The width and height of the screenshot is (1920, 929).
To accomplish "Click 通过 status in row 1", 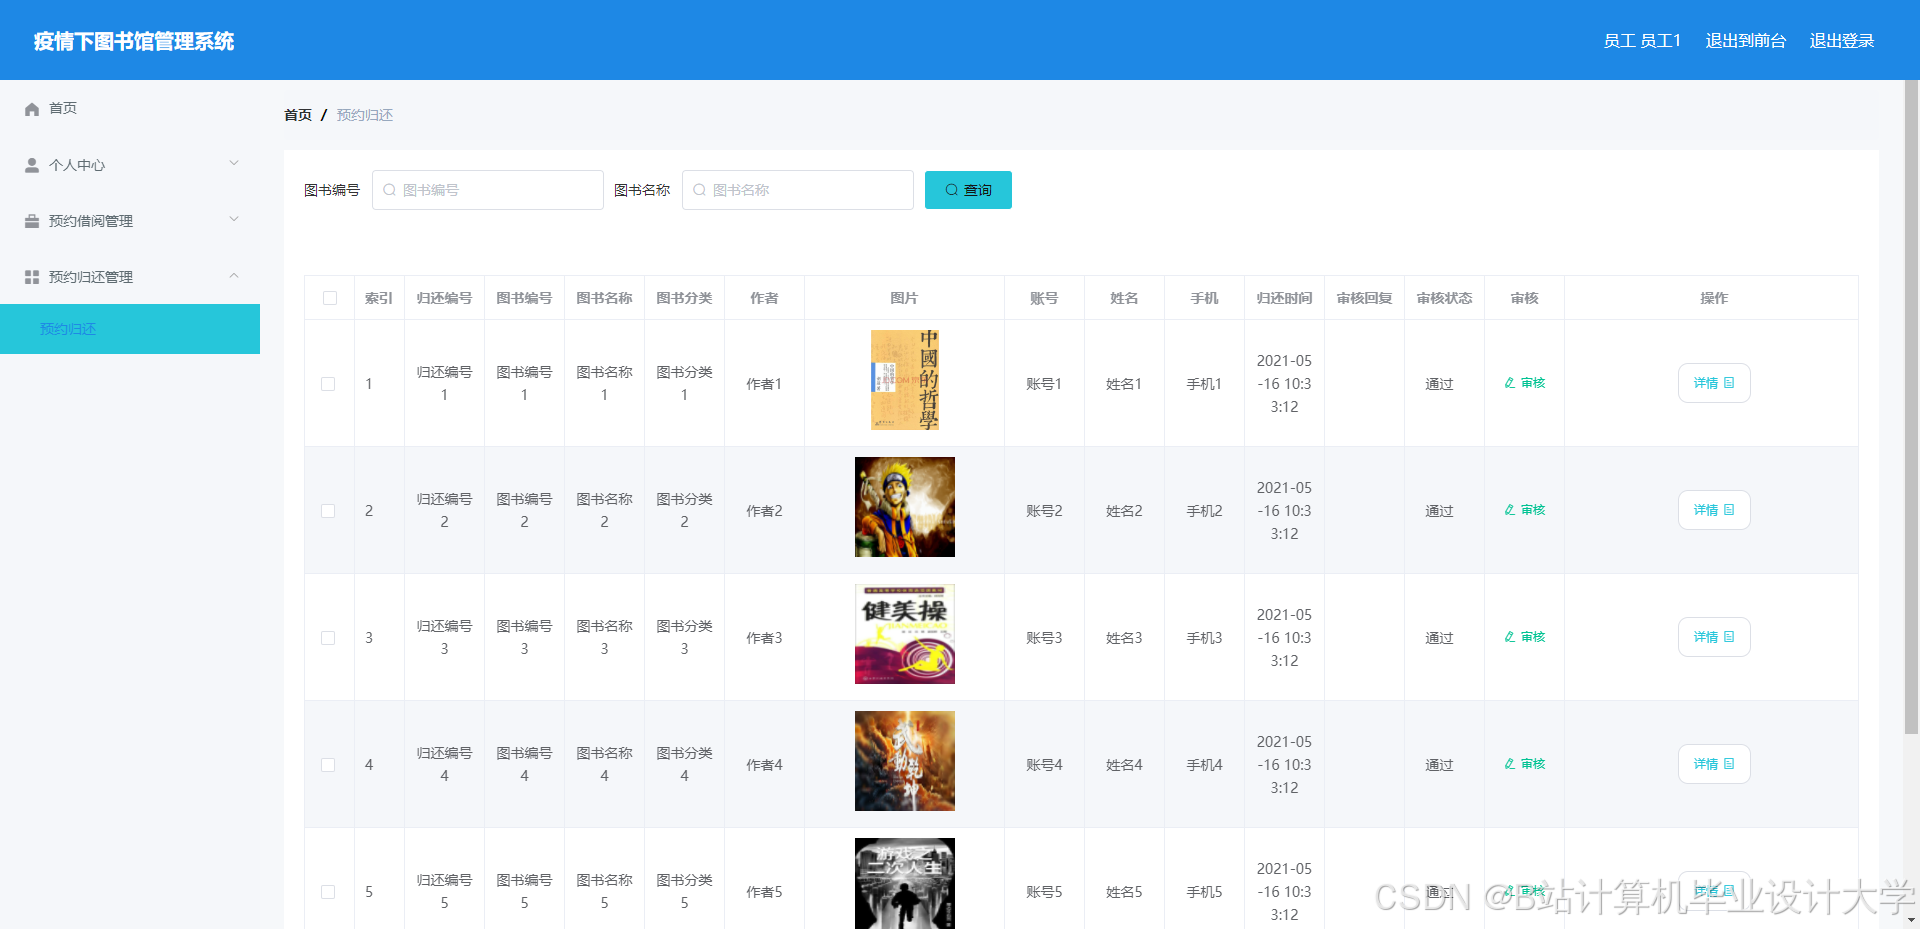I will point(1439,384).
